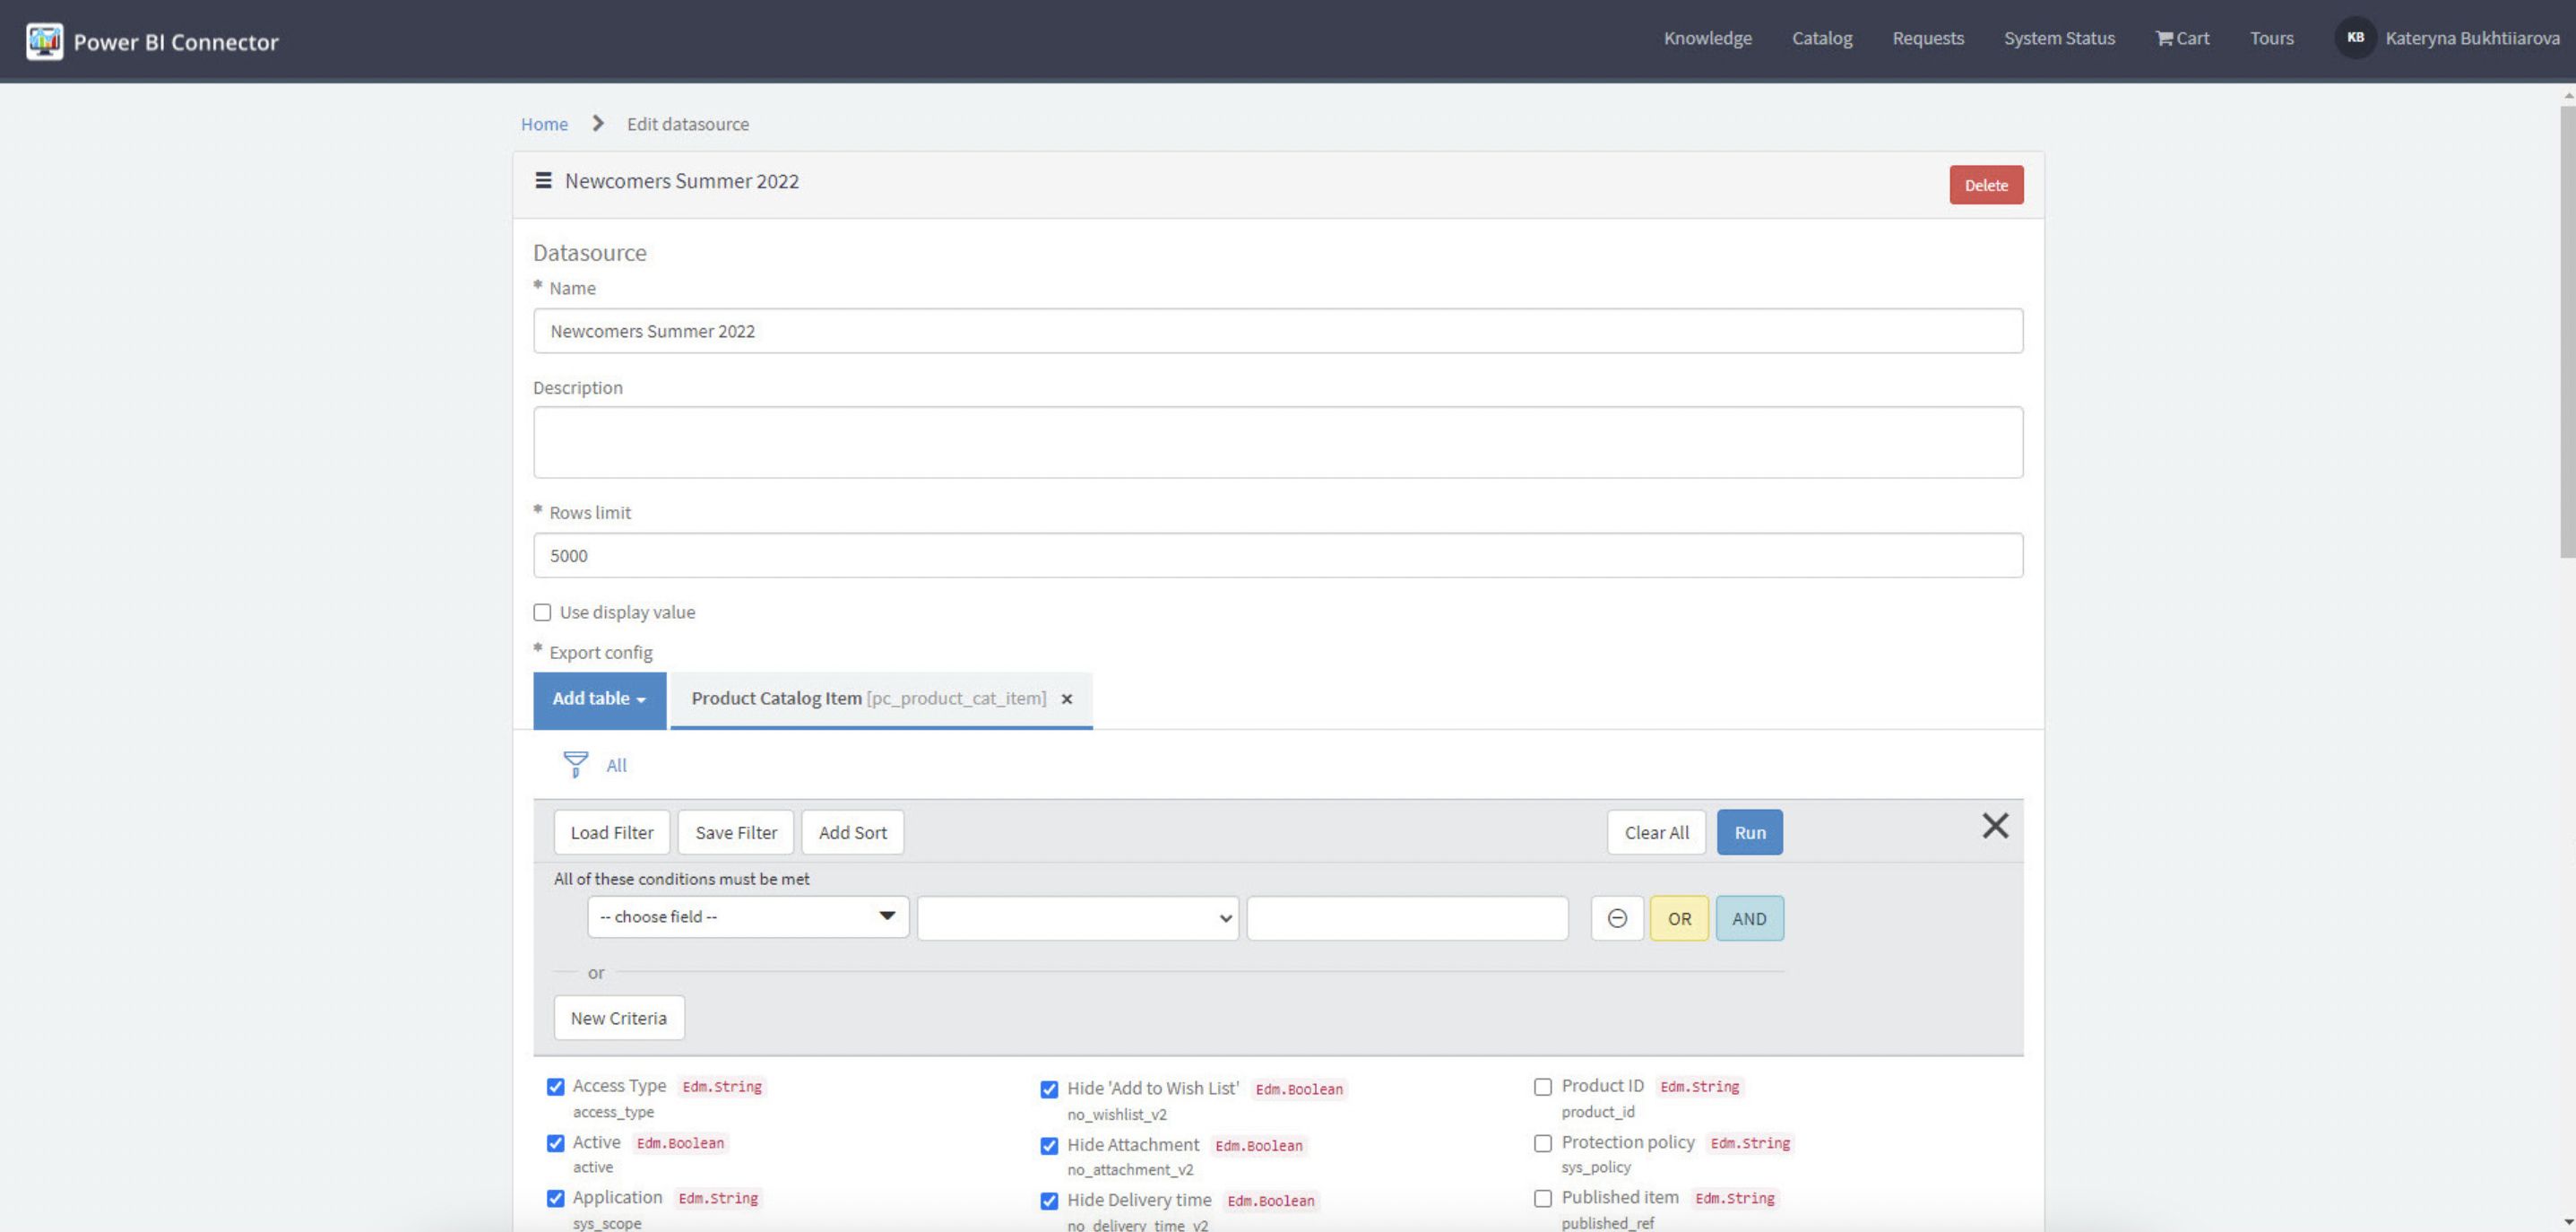The width and height of the screenshot is (2576, 1232).
Task: Open the datasource hamburger menu
Action: point(543,181)
